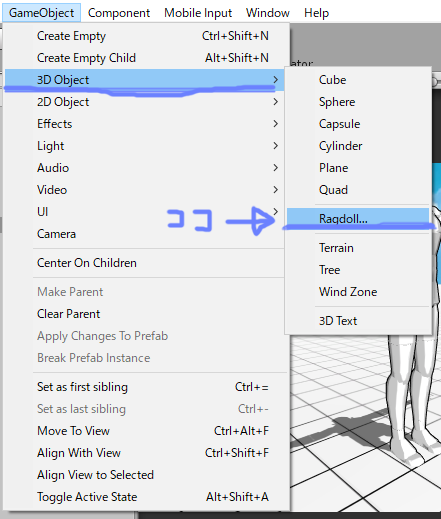
Task: Expand the Effects submenu
Action: click(144, 124)
